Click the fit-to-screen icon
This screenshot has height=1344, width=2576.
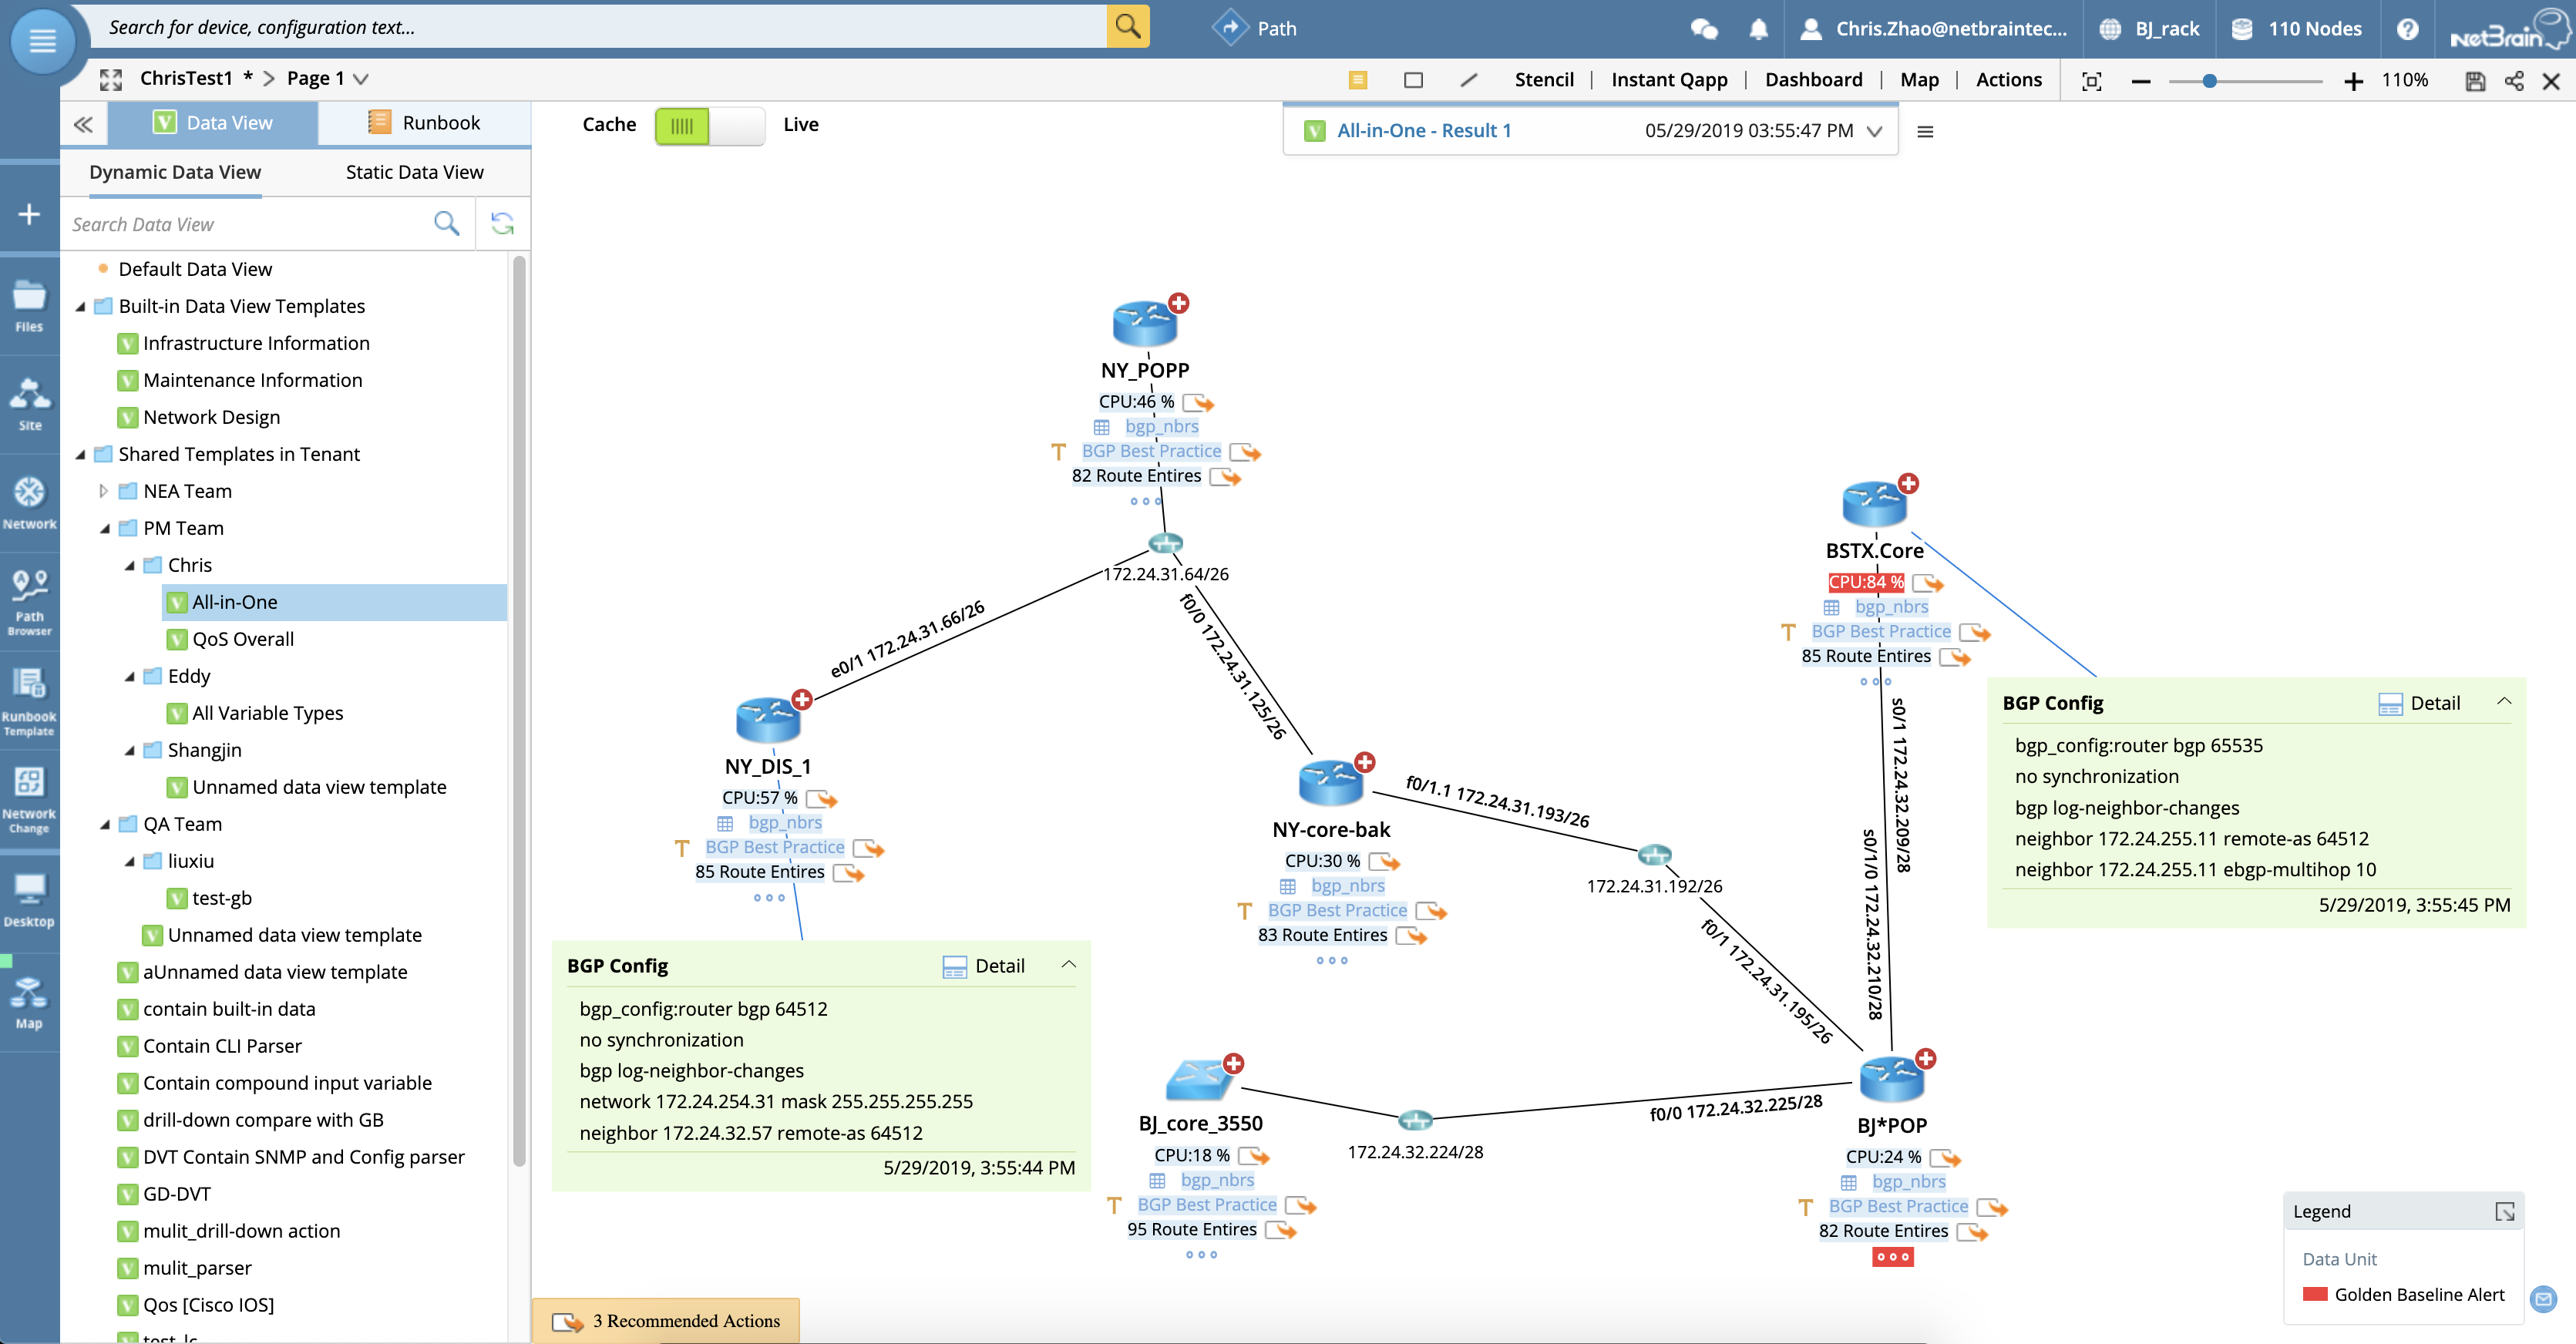pos(2091,81)
